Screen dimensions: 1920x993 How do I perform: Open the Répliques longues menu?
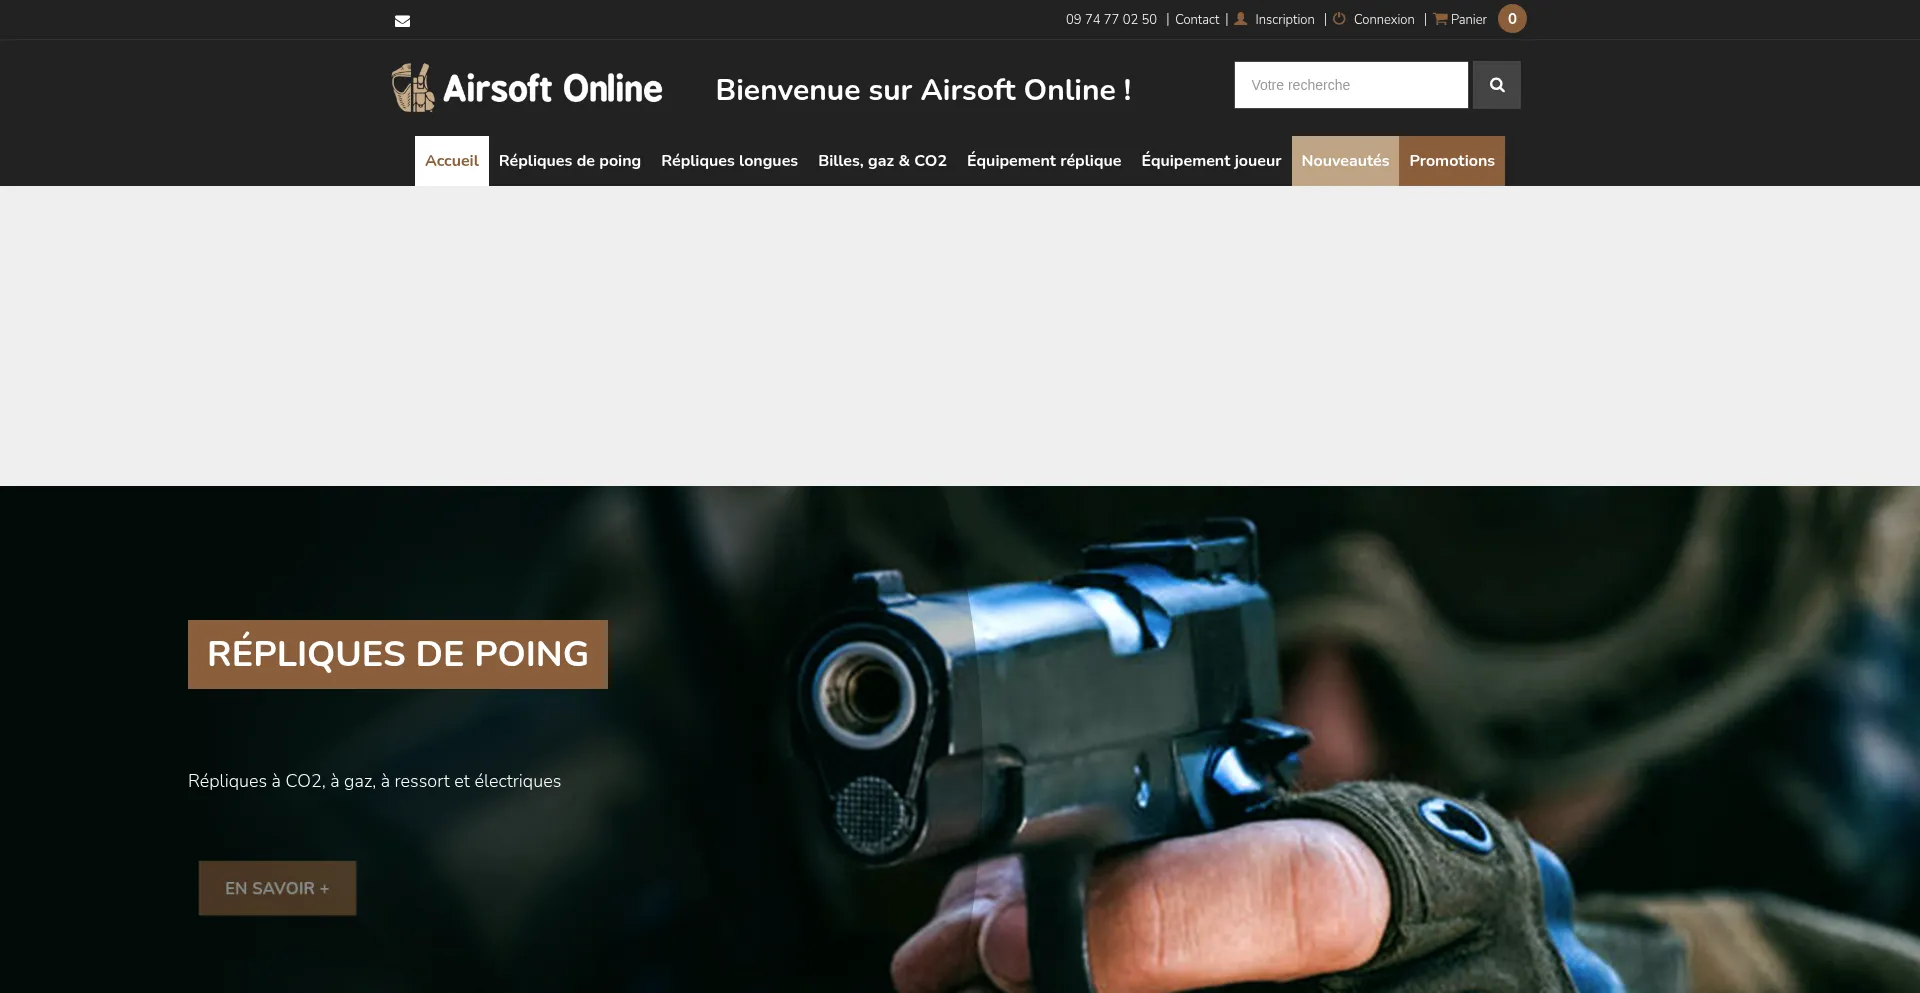729,161
